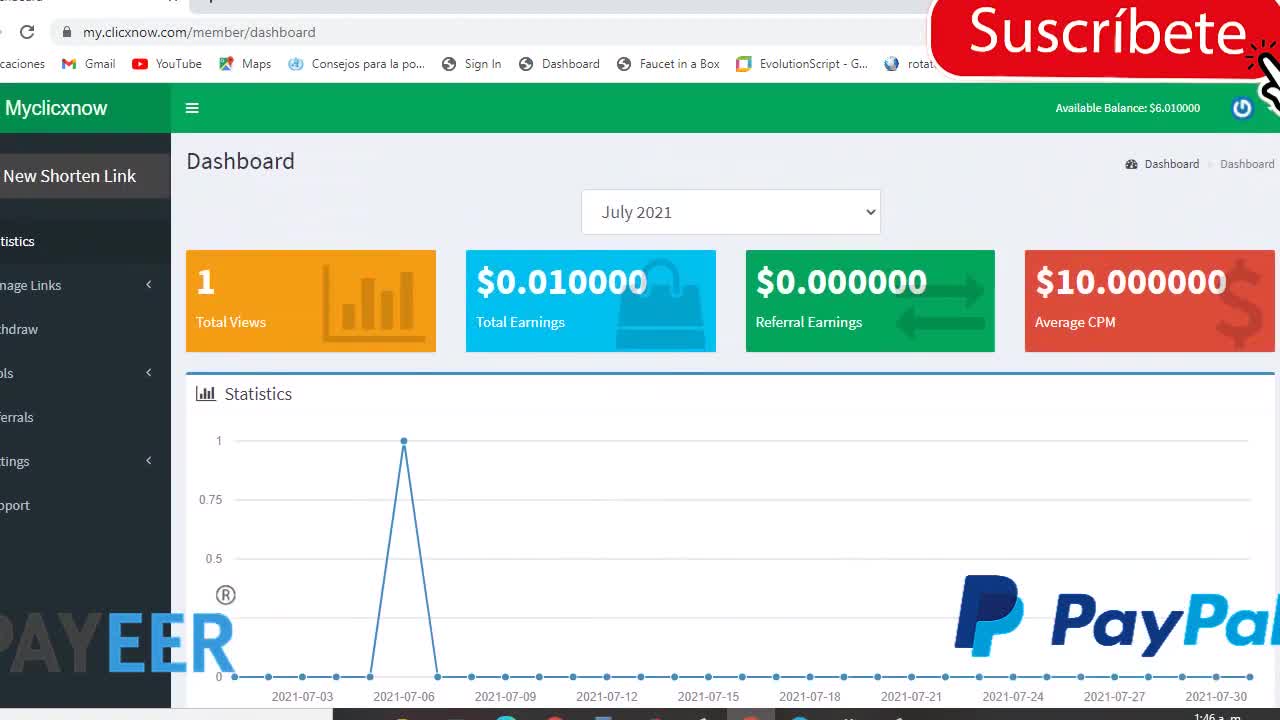1280x720 pixels.
Task: Open the Consejos para la po... bookmark
Action: coord(356,63)
